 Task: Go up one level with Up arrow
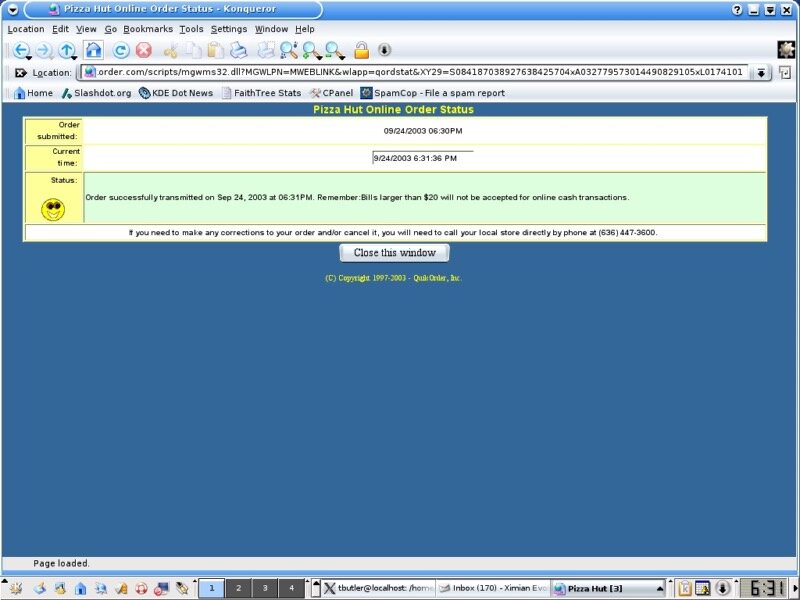66,49
